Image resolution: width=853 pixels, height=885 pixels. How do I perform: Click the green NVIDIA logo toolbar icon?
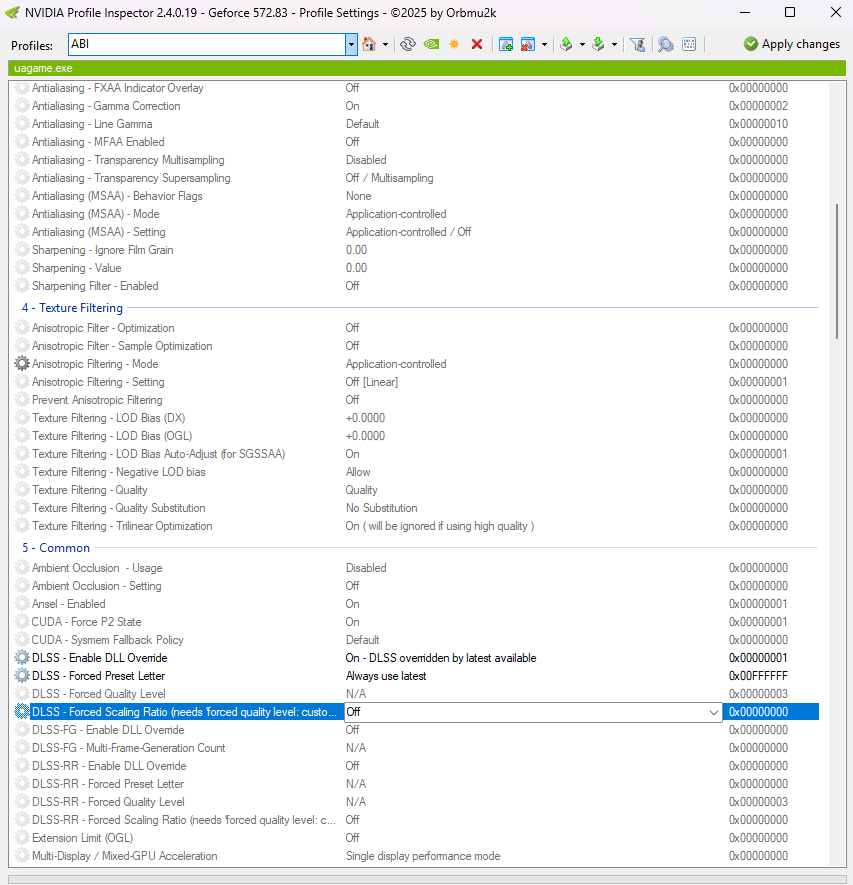pyautogui.click(x=431, y=44)
